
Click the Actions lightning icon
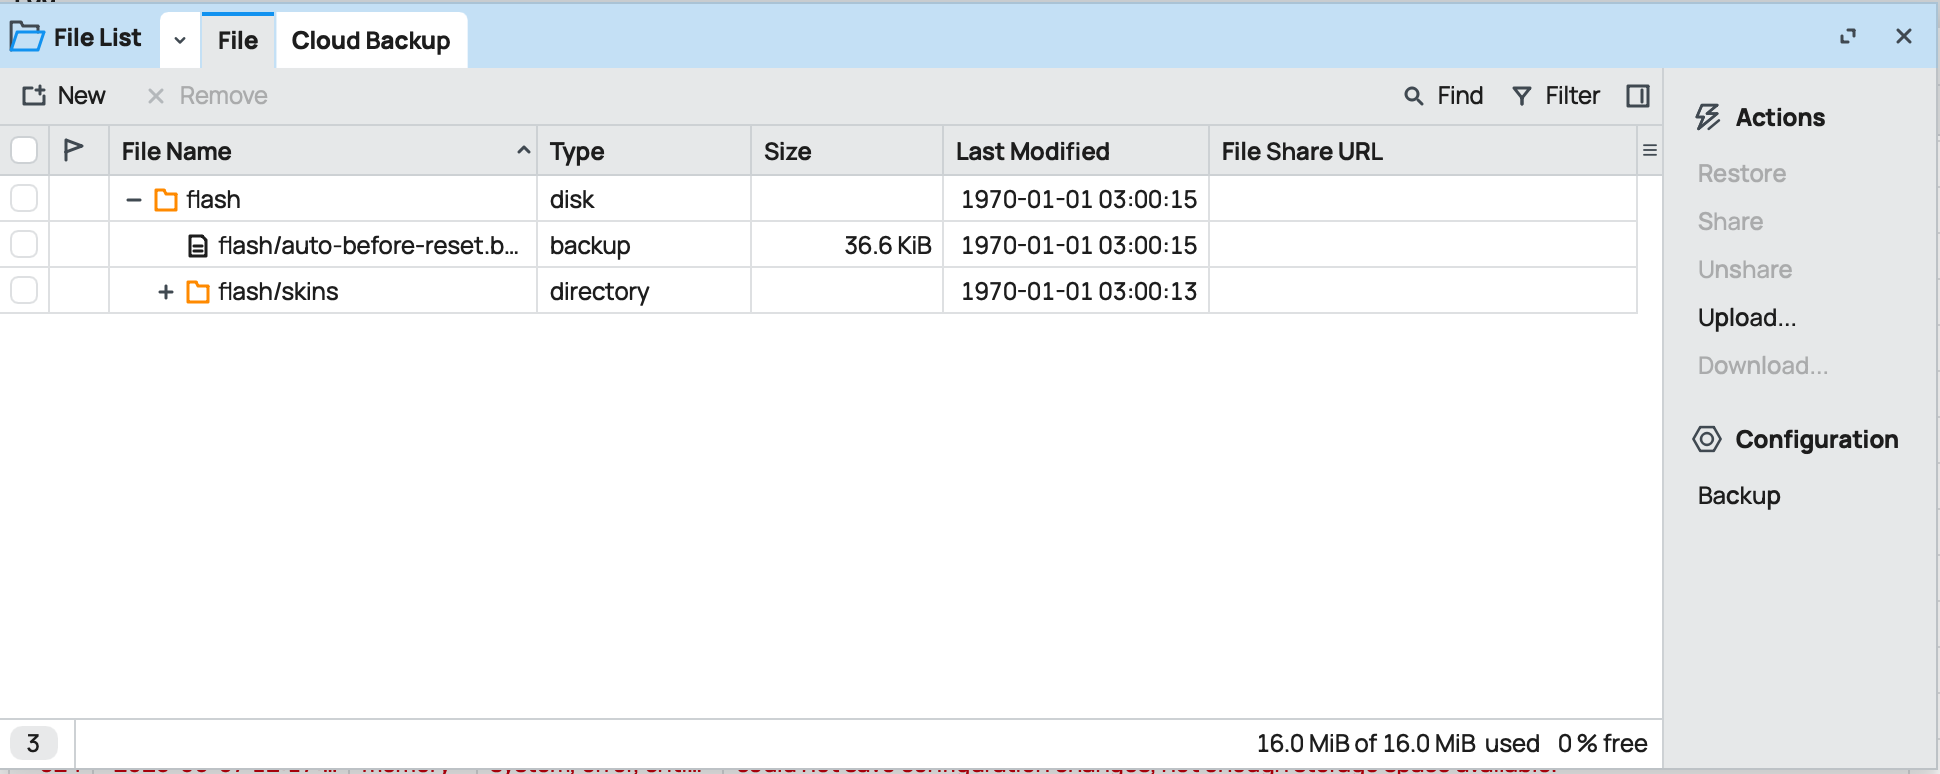coord(1708,117)
